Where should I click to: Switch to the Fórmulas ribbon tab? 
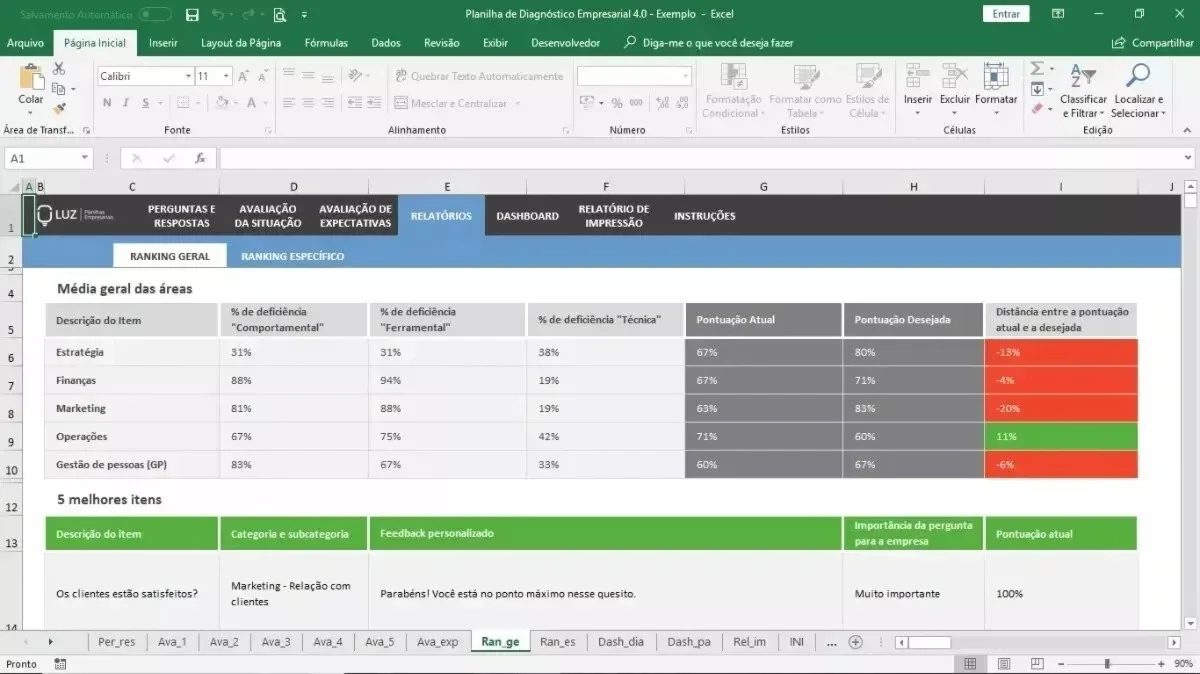coord(326,43)
